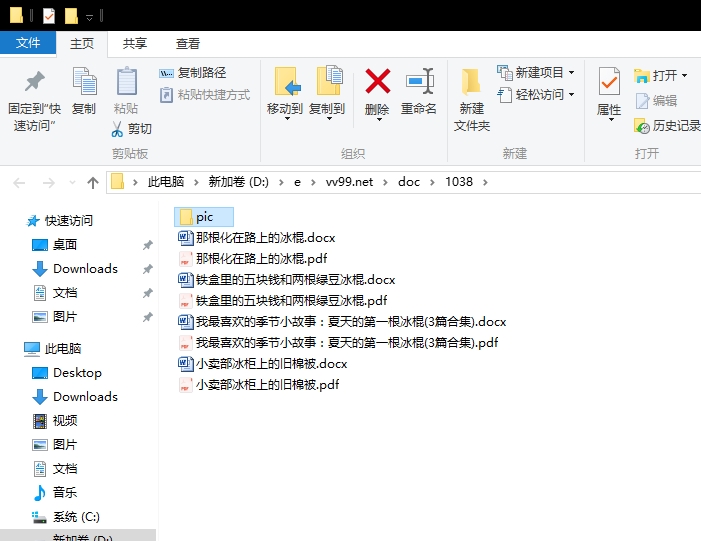Open Downloads under 此电脑

point(75,397)
